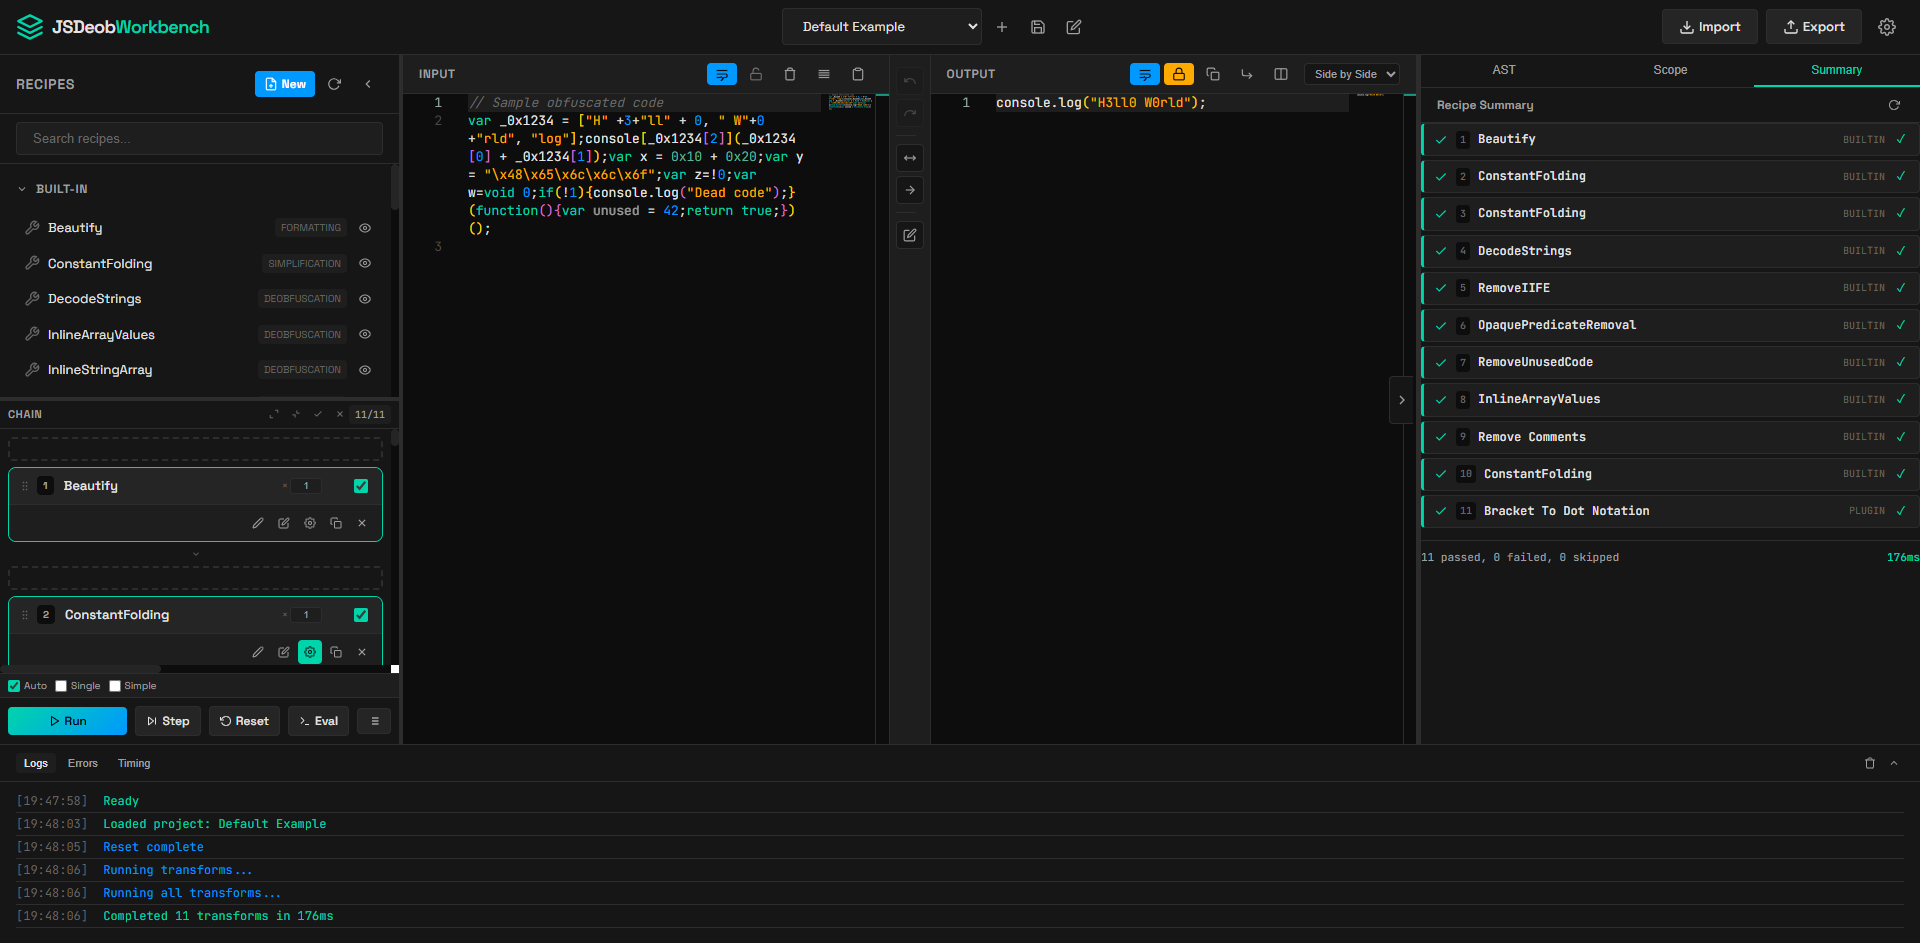Image resolution: width=1920 pixels, height=943 pixels.
Task: Set Beautify repeat count field
Action: click(306, 486)
